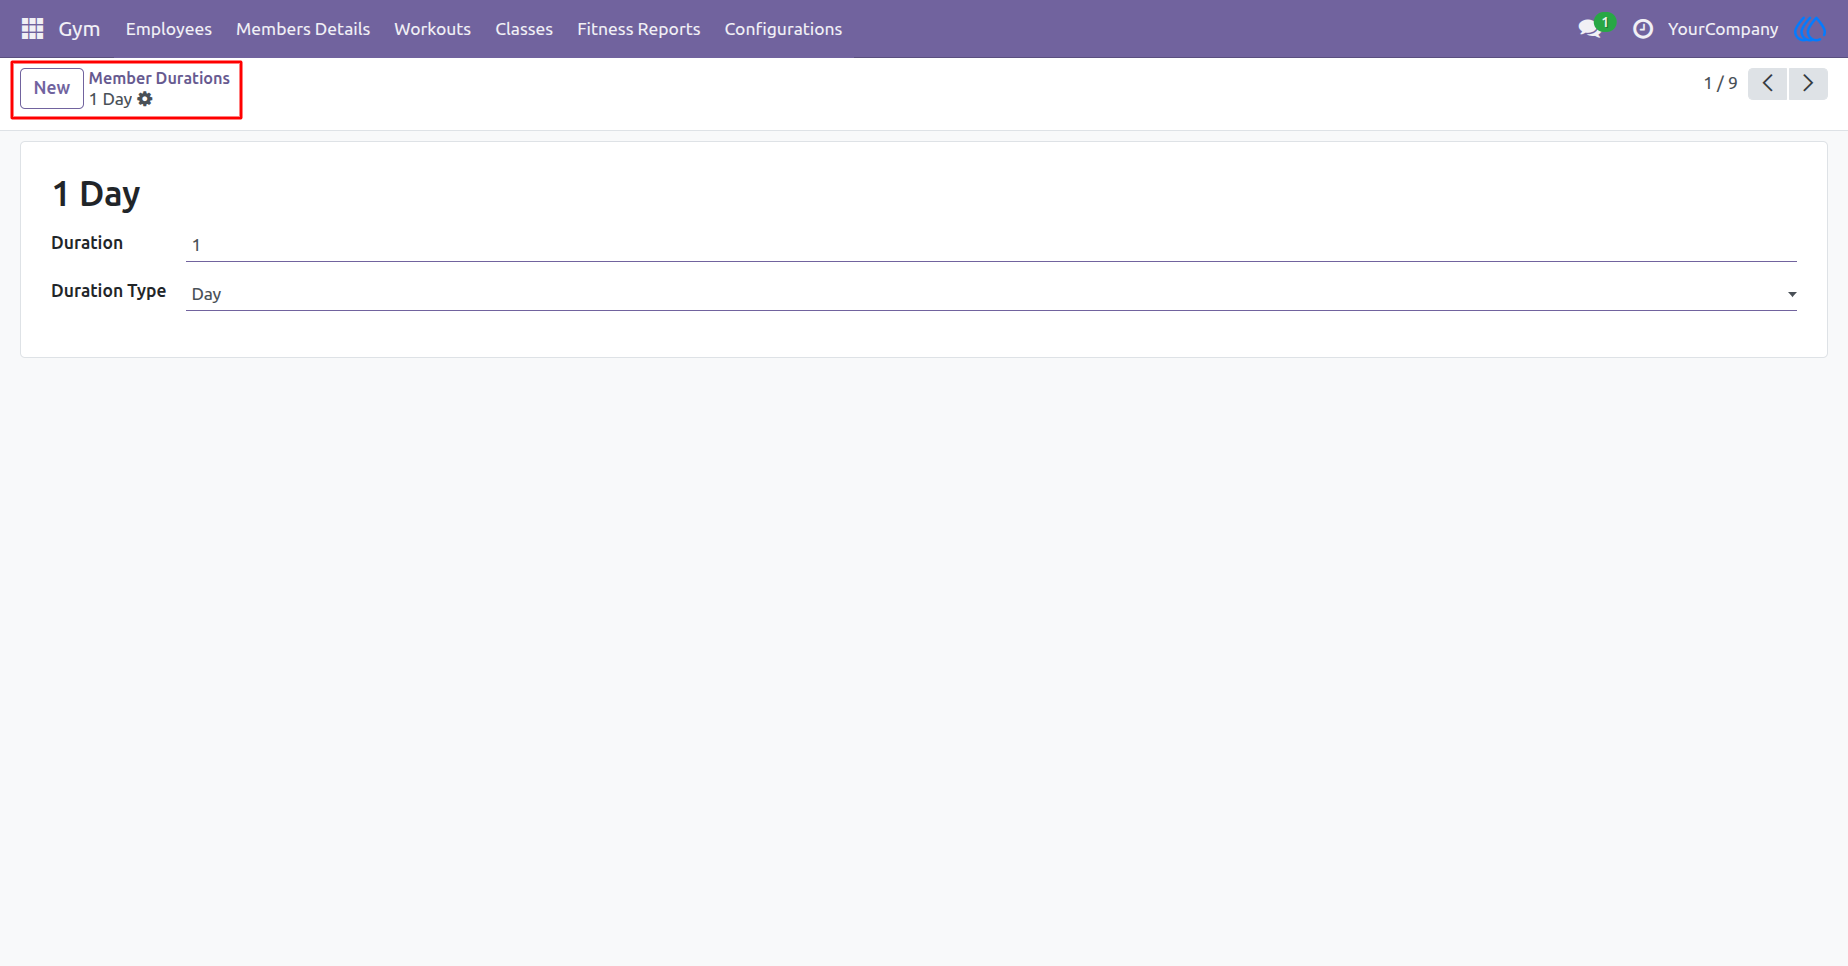Open the Workouts menu
Viewport: 1848px width, 966px height.
tap(433, 29)
